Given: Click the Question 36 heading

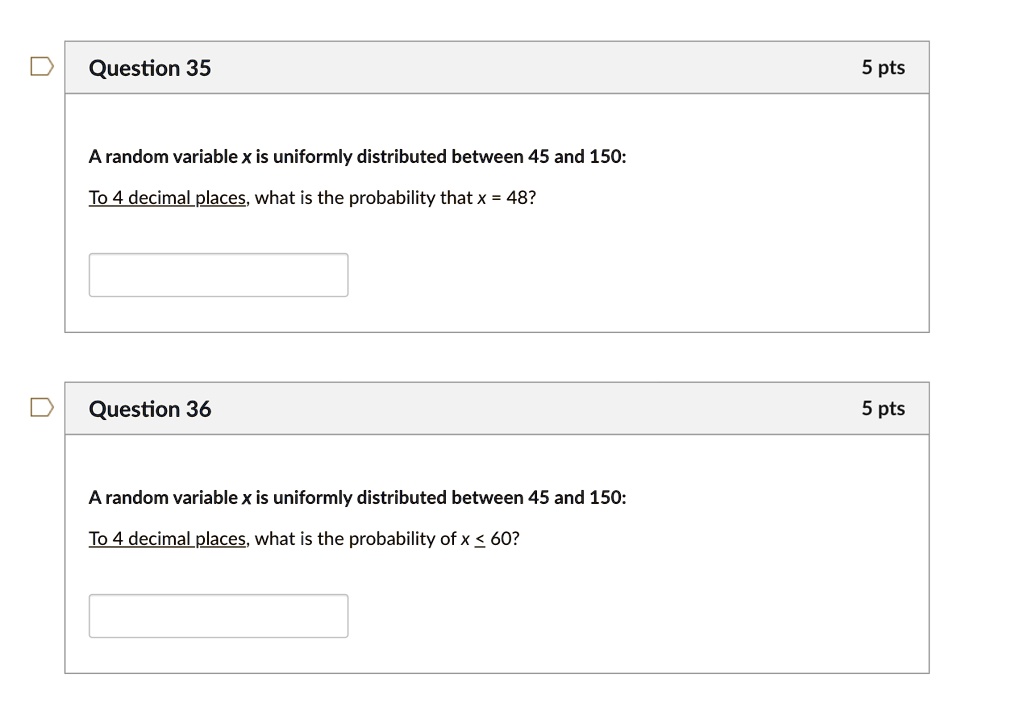Looking at the screenshot, I should coord(150,409).
